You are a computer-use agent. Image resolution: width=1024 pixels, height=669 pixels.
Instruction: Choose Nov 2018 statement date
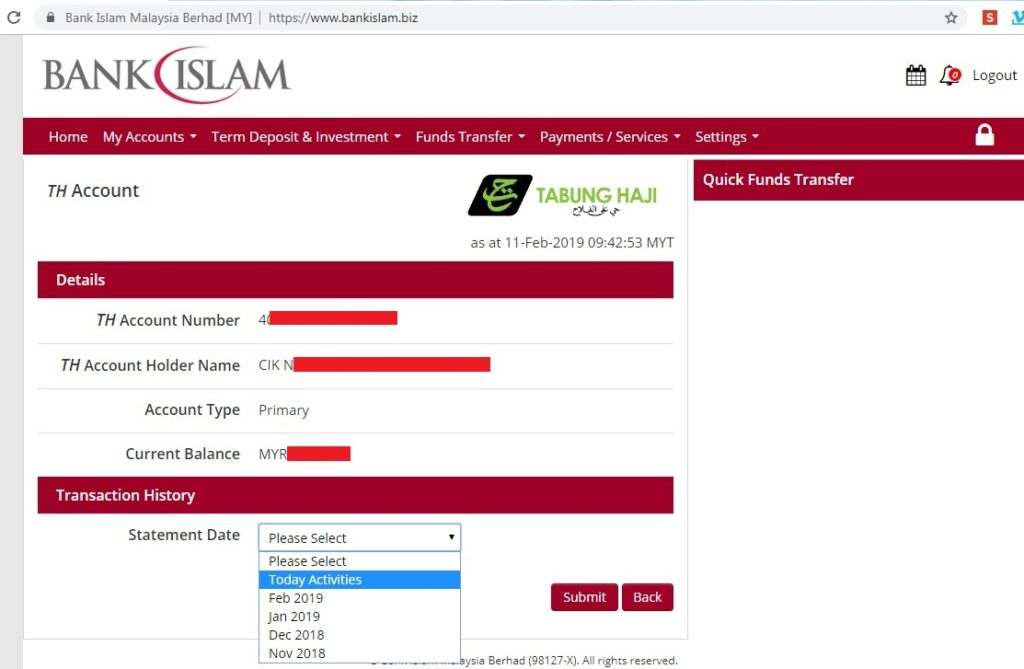[x=360, y=653]
